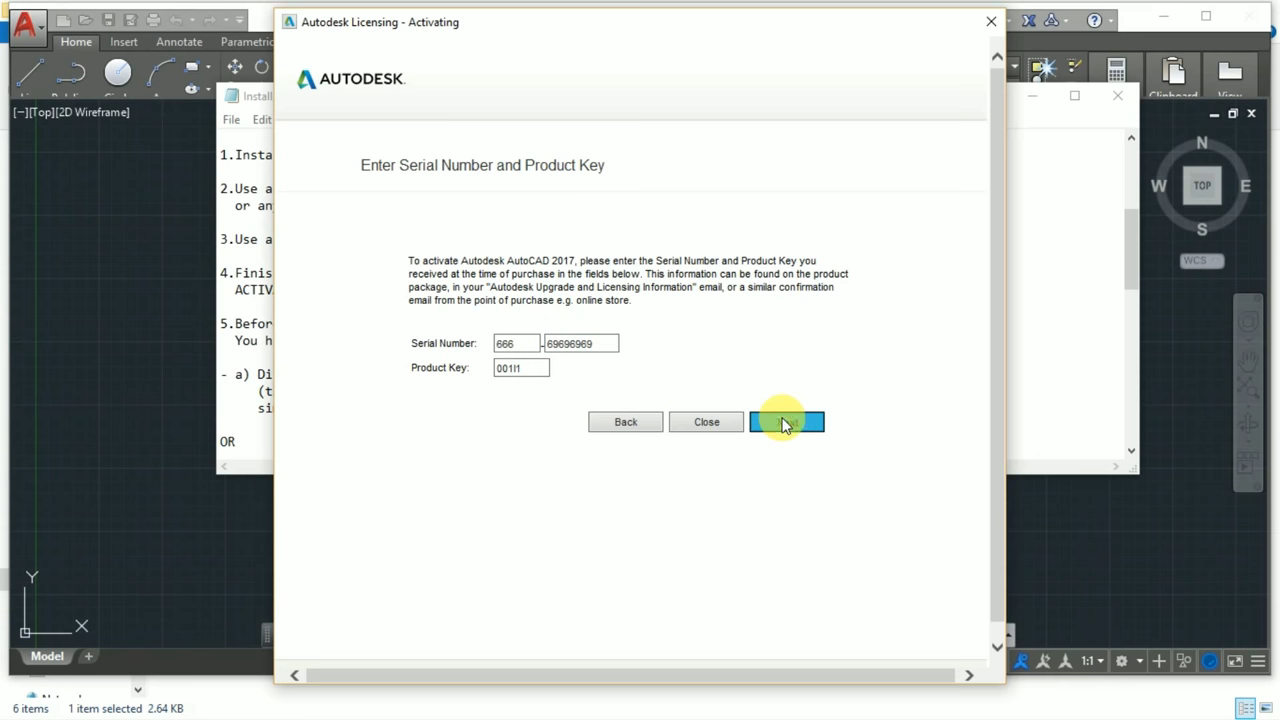
Task: Click the Close button in licensing dialog
Action: (x=707, y=422)
